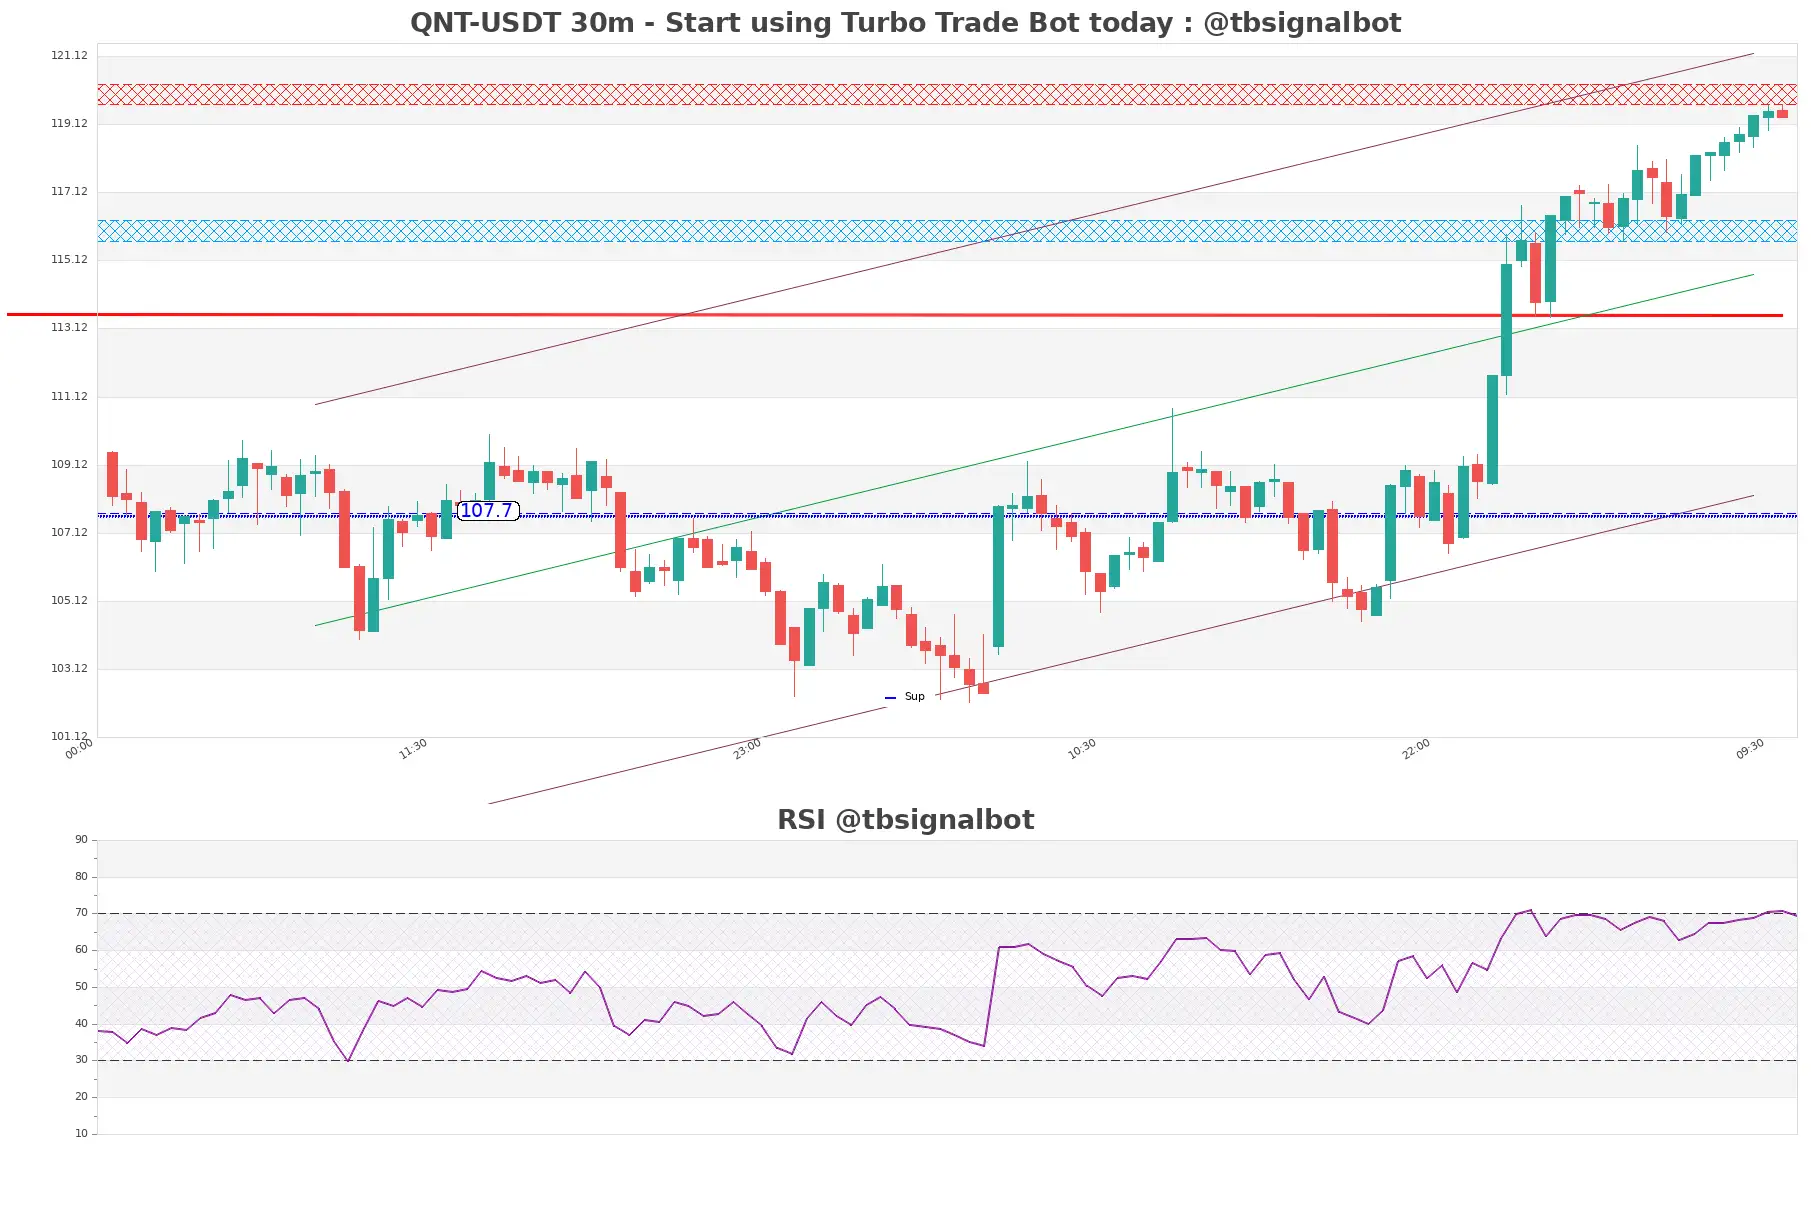This screenshot has width=1811, height=1208.
Task: Click the blue hatched zone band near 116
Action: [x=947, y=231]
